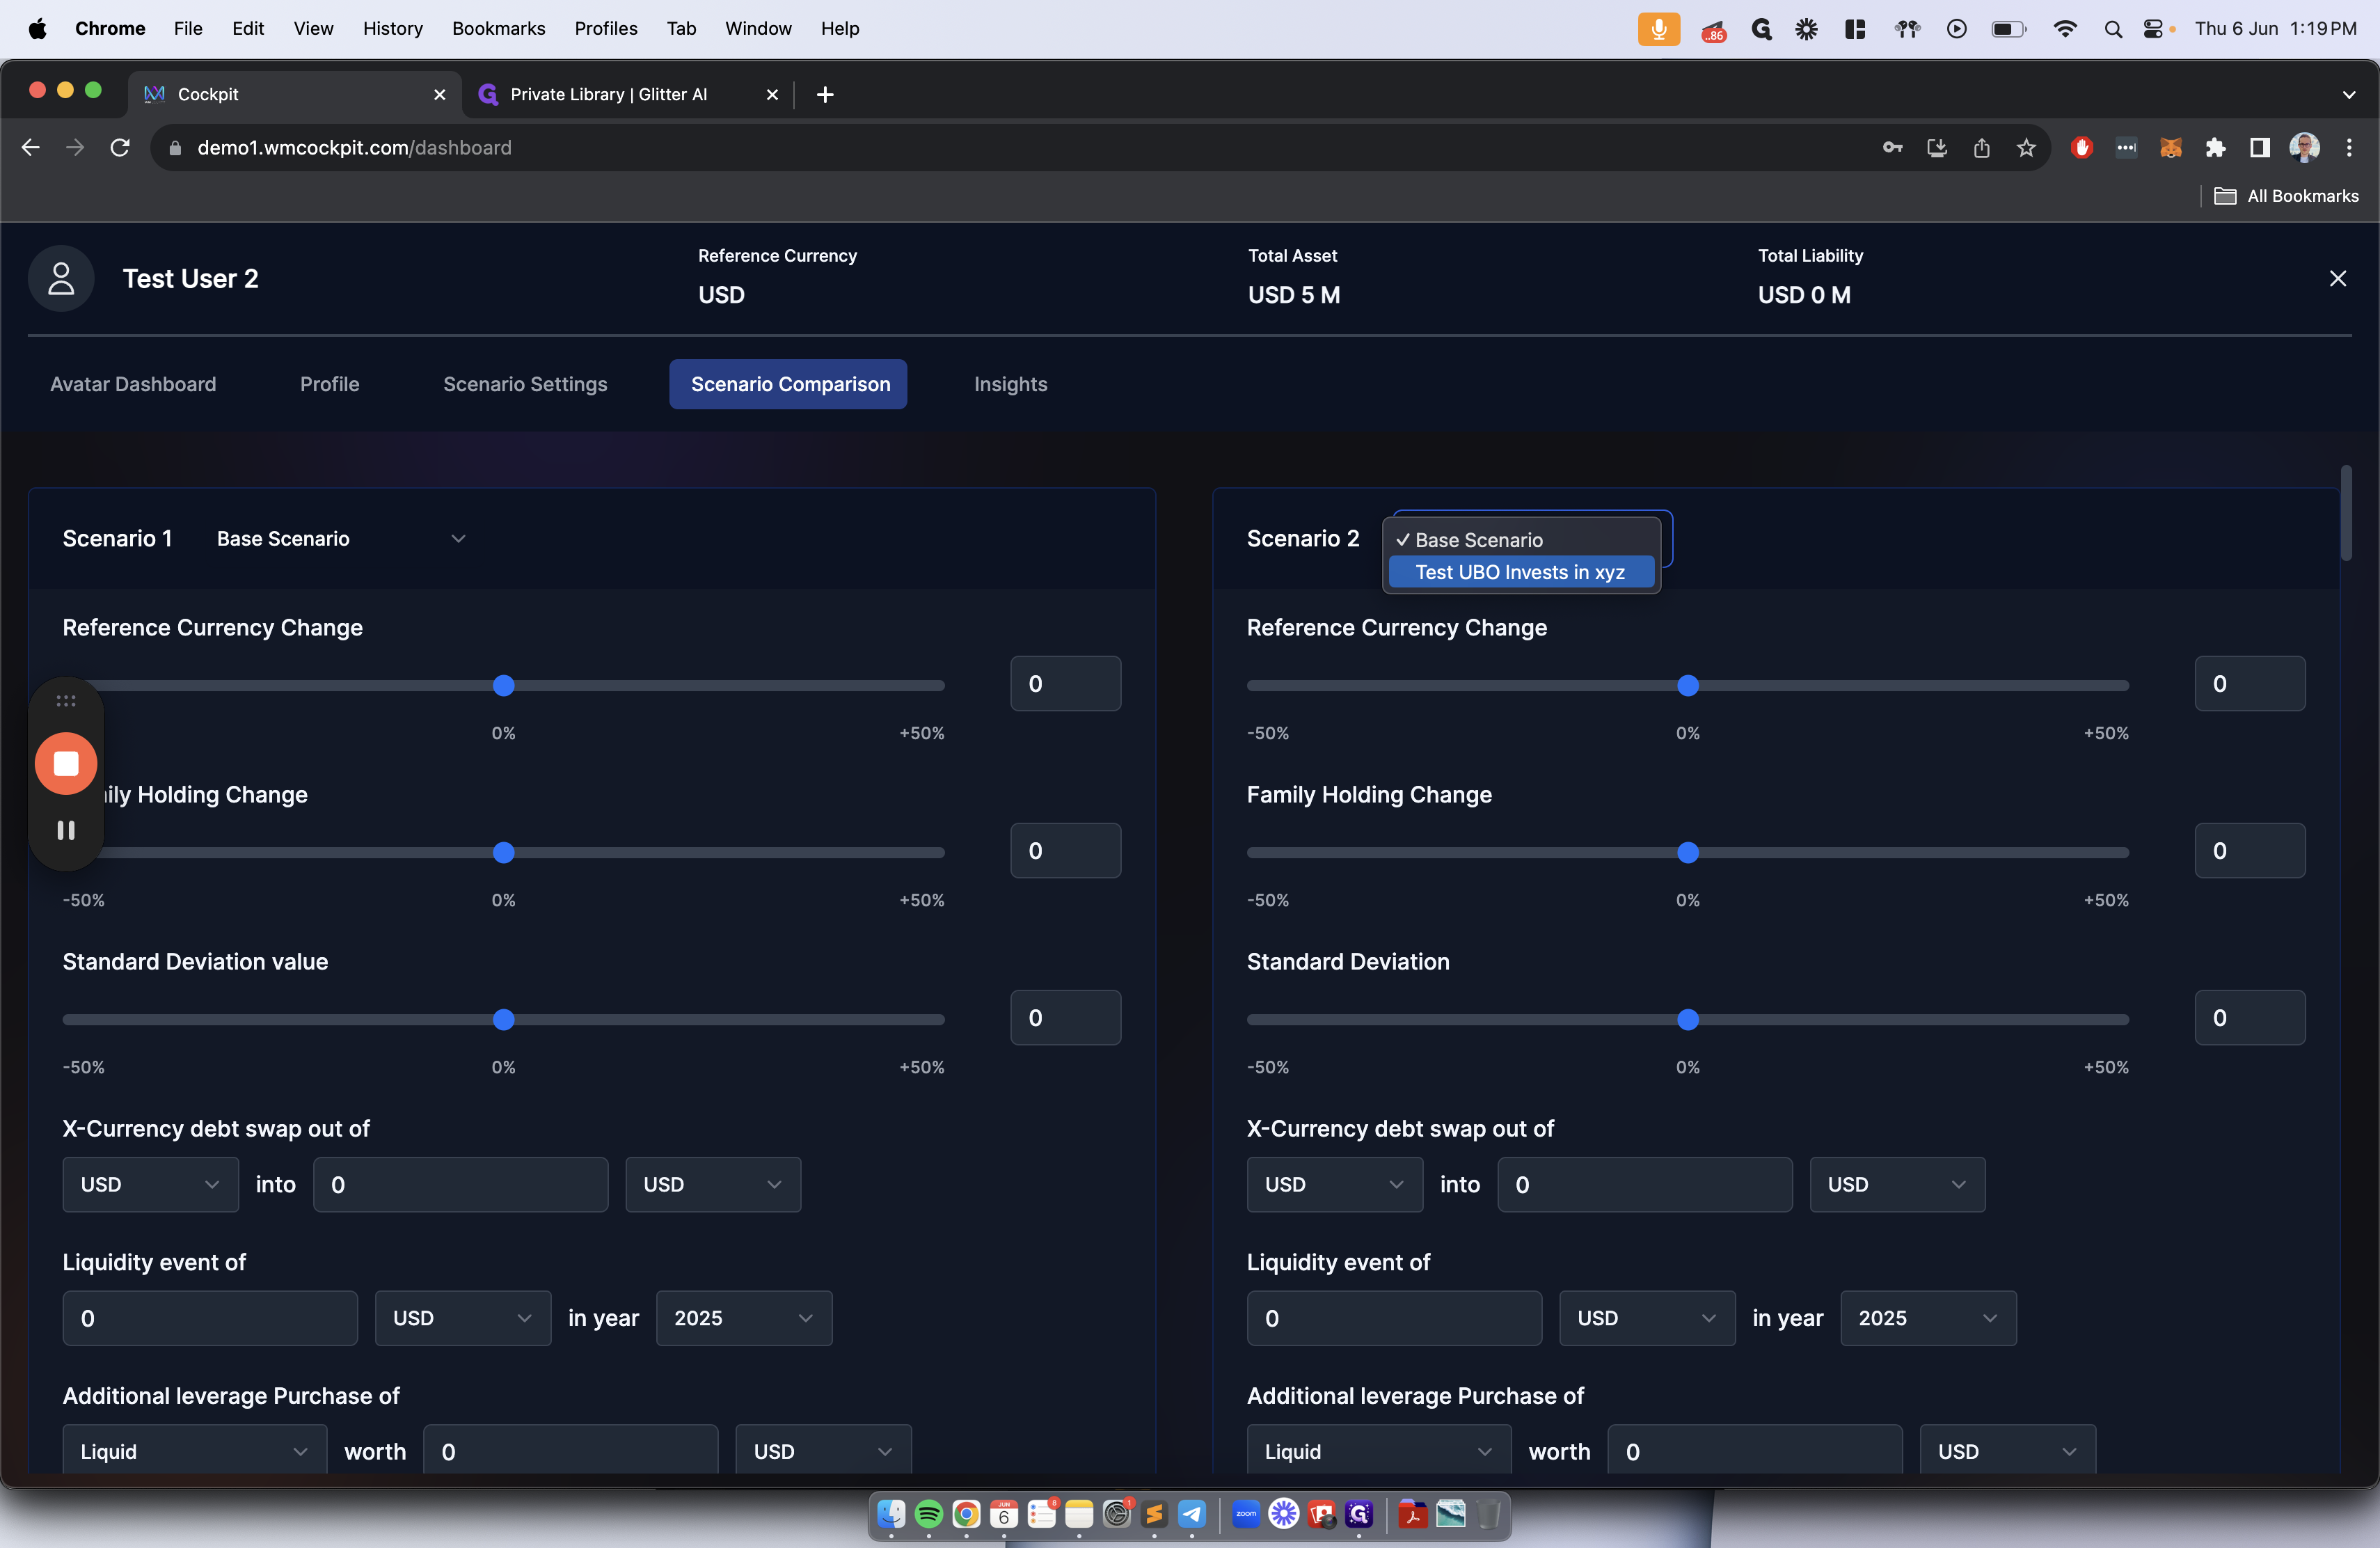Open Scenario 1 liquidity event year dropdown
Image resolution: width=2380 pixels, height=1548 pixels.
point(743,1318)
